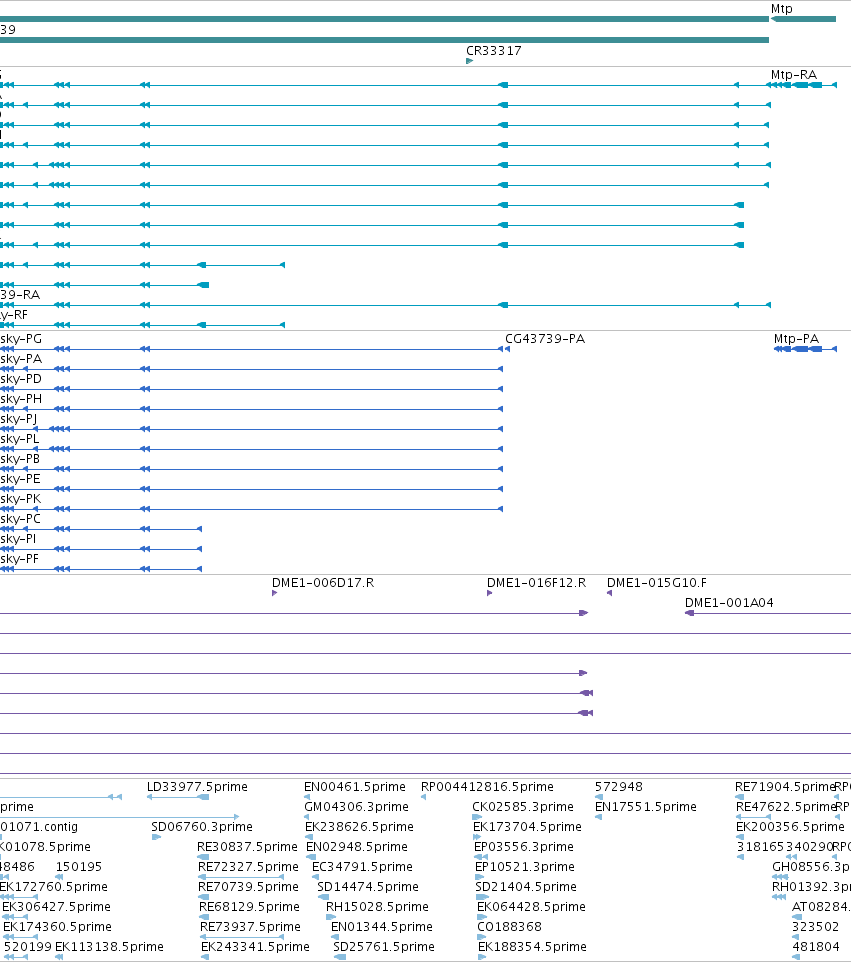Screen dimensions: 851x962
Task: Click the EK200356.5prime label
Action: (790, 827)
